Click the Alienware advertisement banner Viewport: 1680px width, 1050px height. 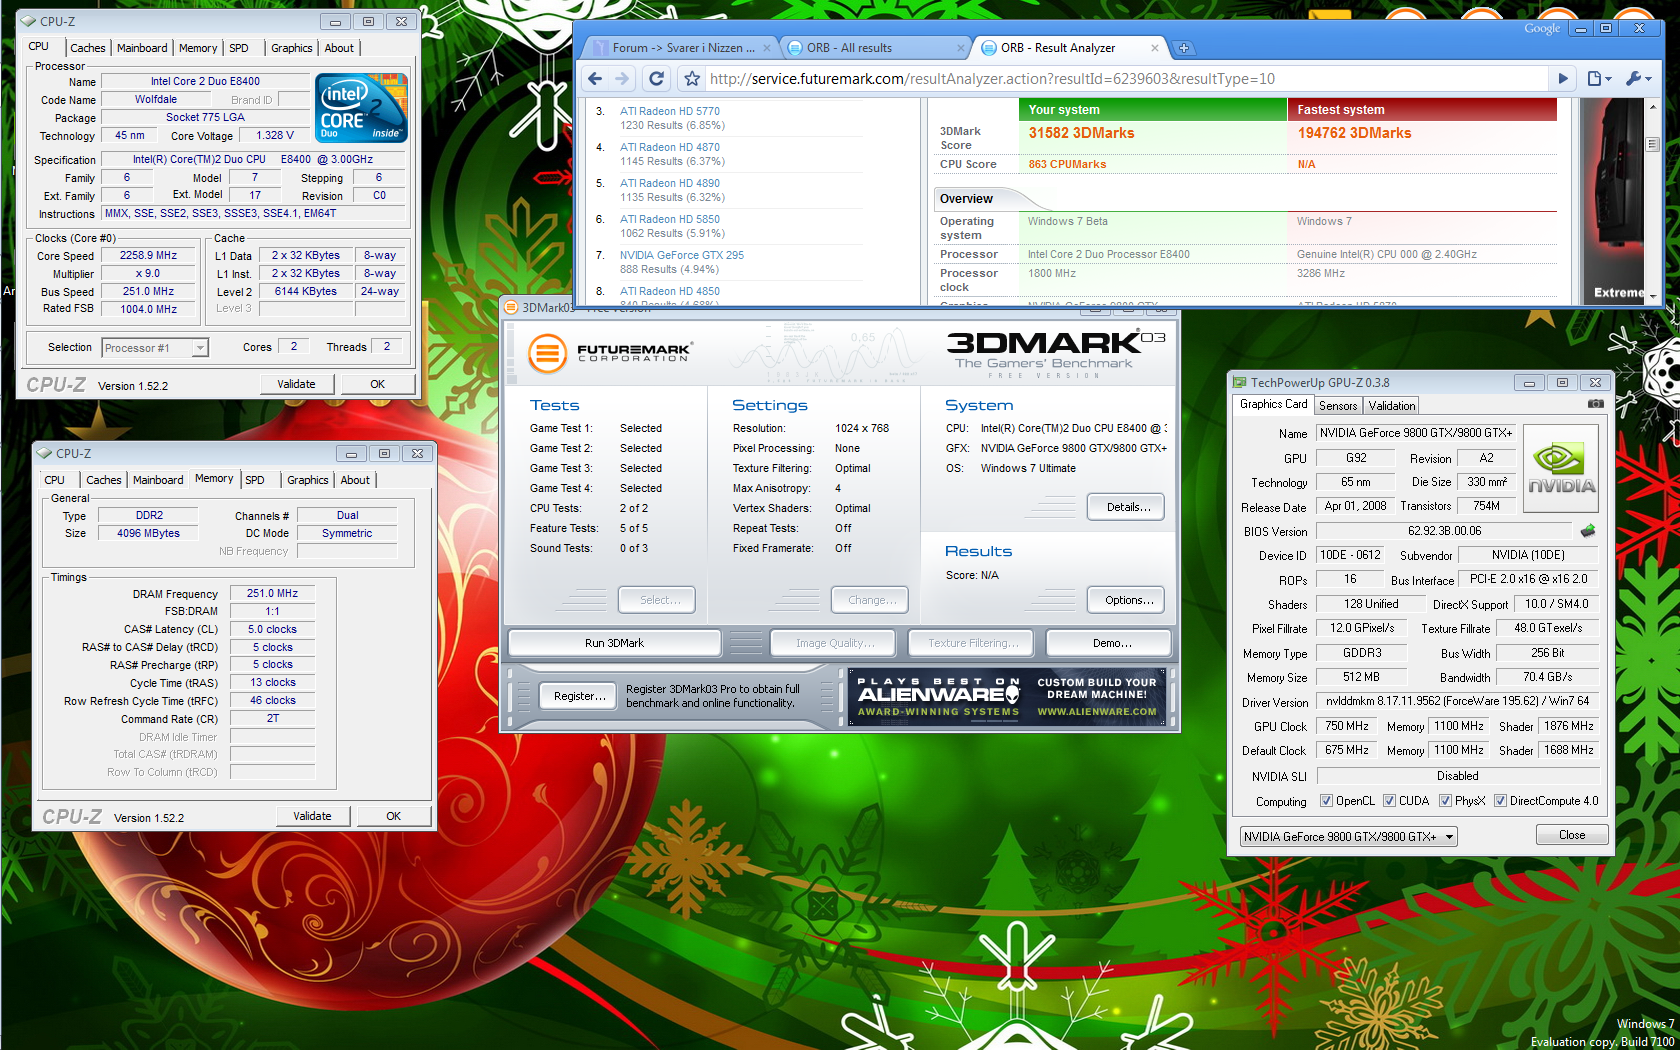coord(1007,696)
